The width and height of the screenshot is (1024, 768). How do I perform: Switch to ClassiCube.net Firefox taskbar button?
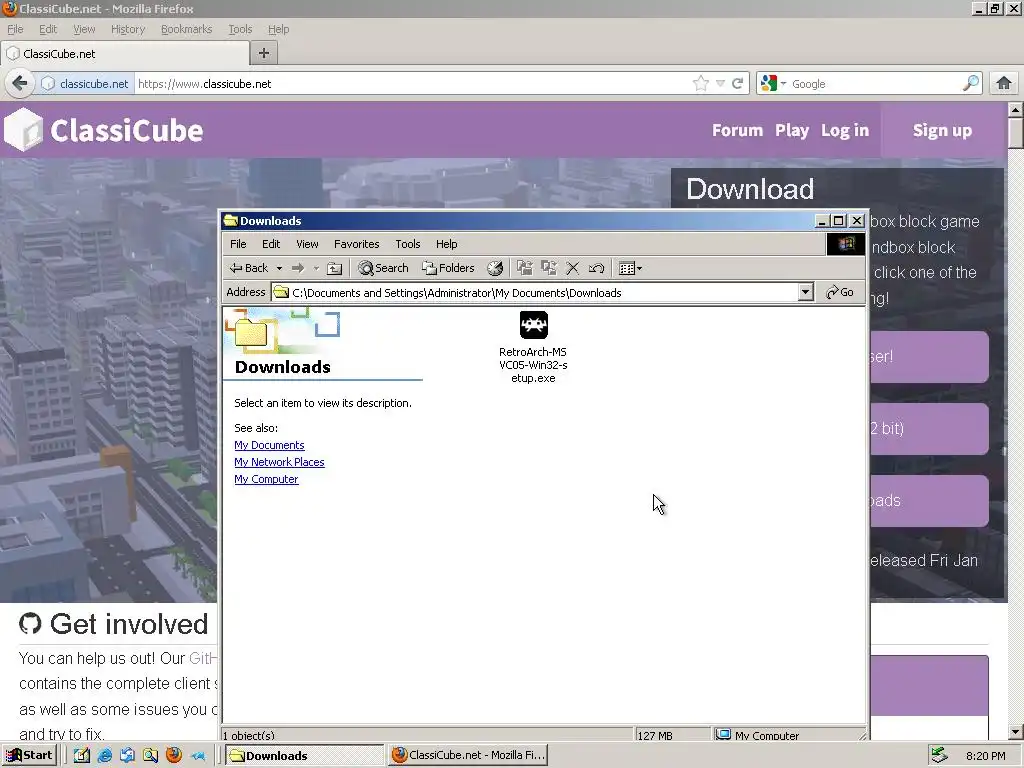(468, 755)
